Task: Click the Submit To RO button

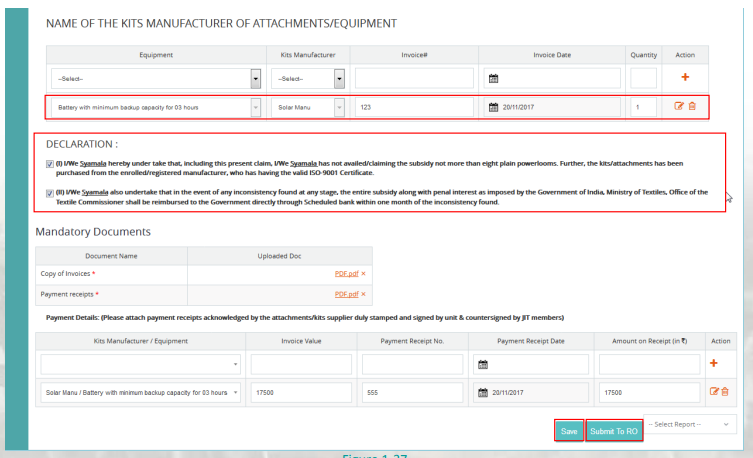Action: click(x=614, y=431)
